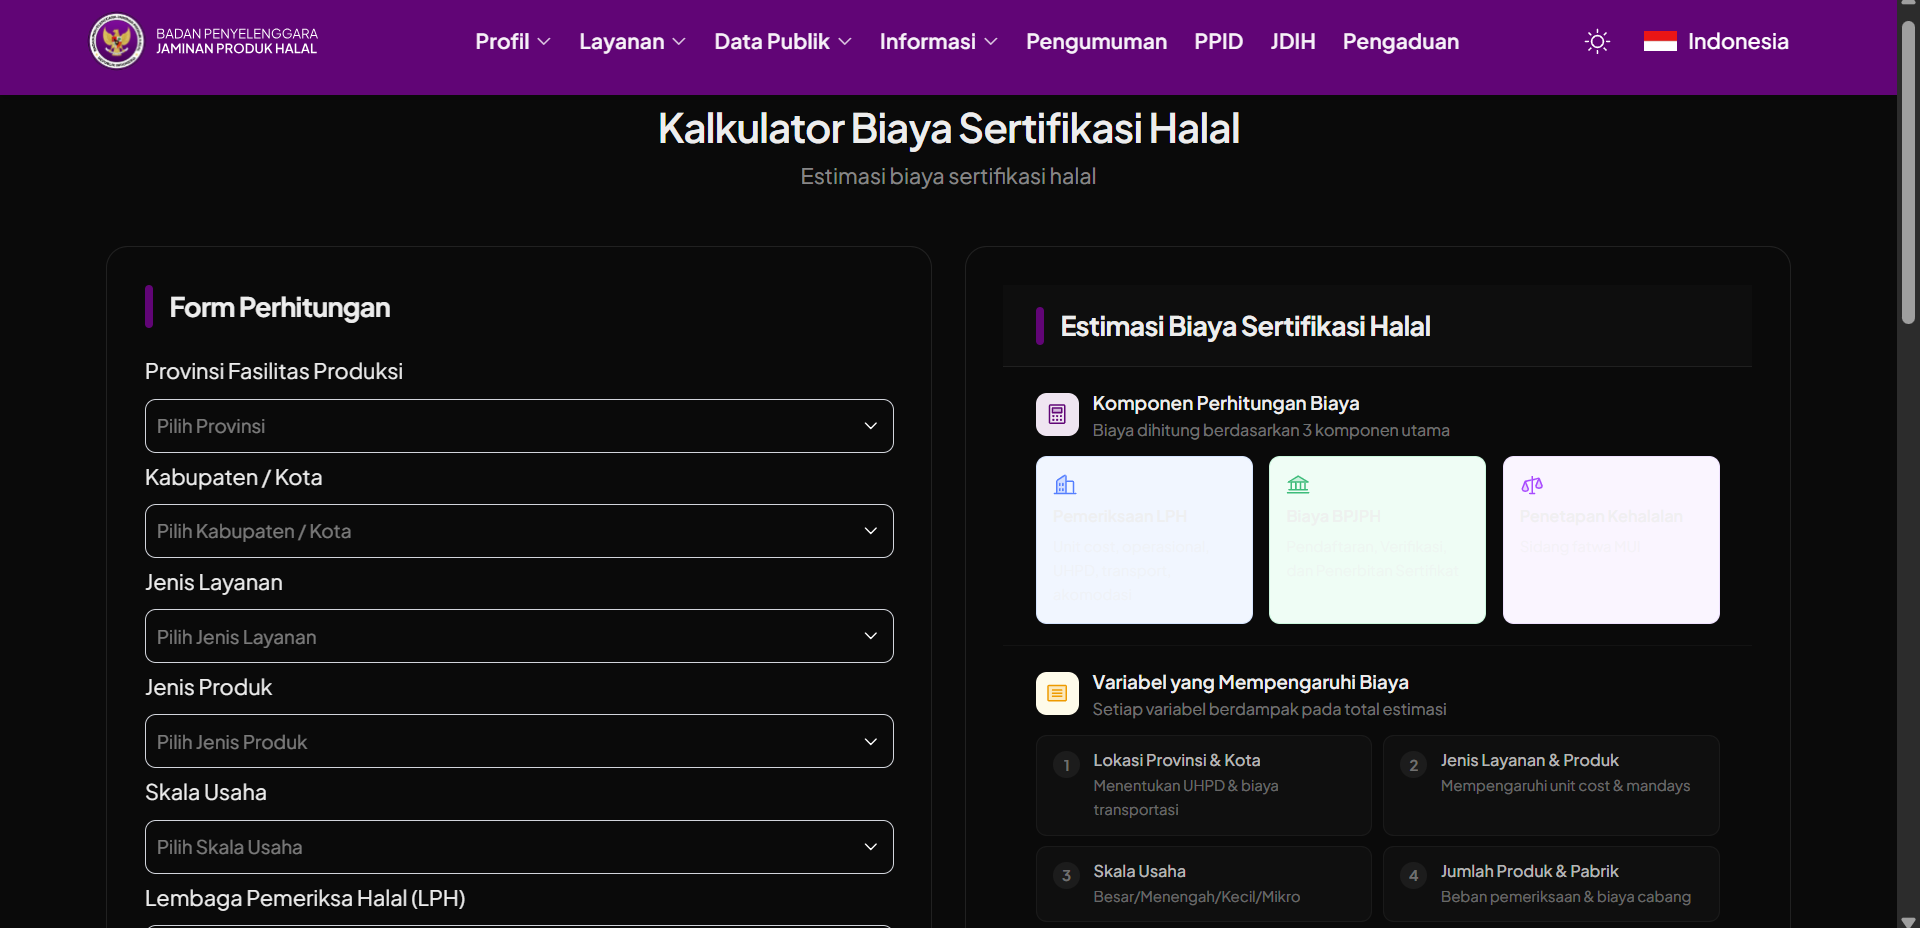Navigate to Pengaduan
1920x928 pixels.
pos(1401,42)
